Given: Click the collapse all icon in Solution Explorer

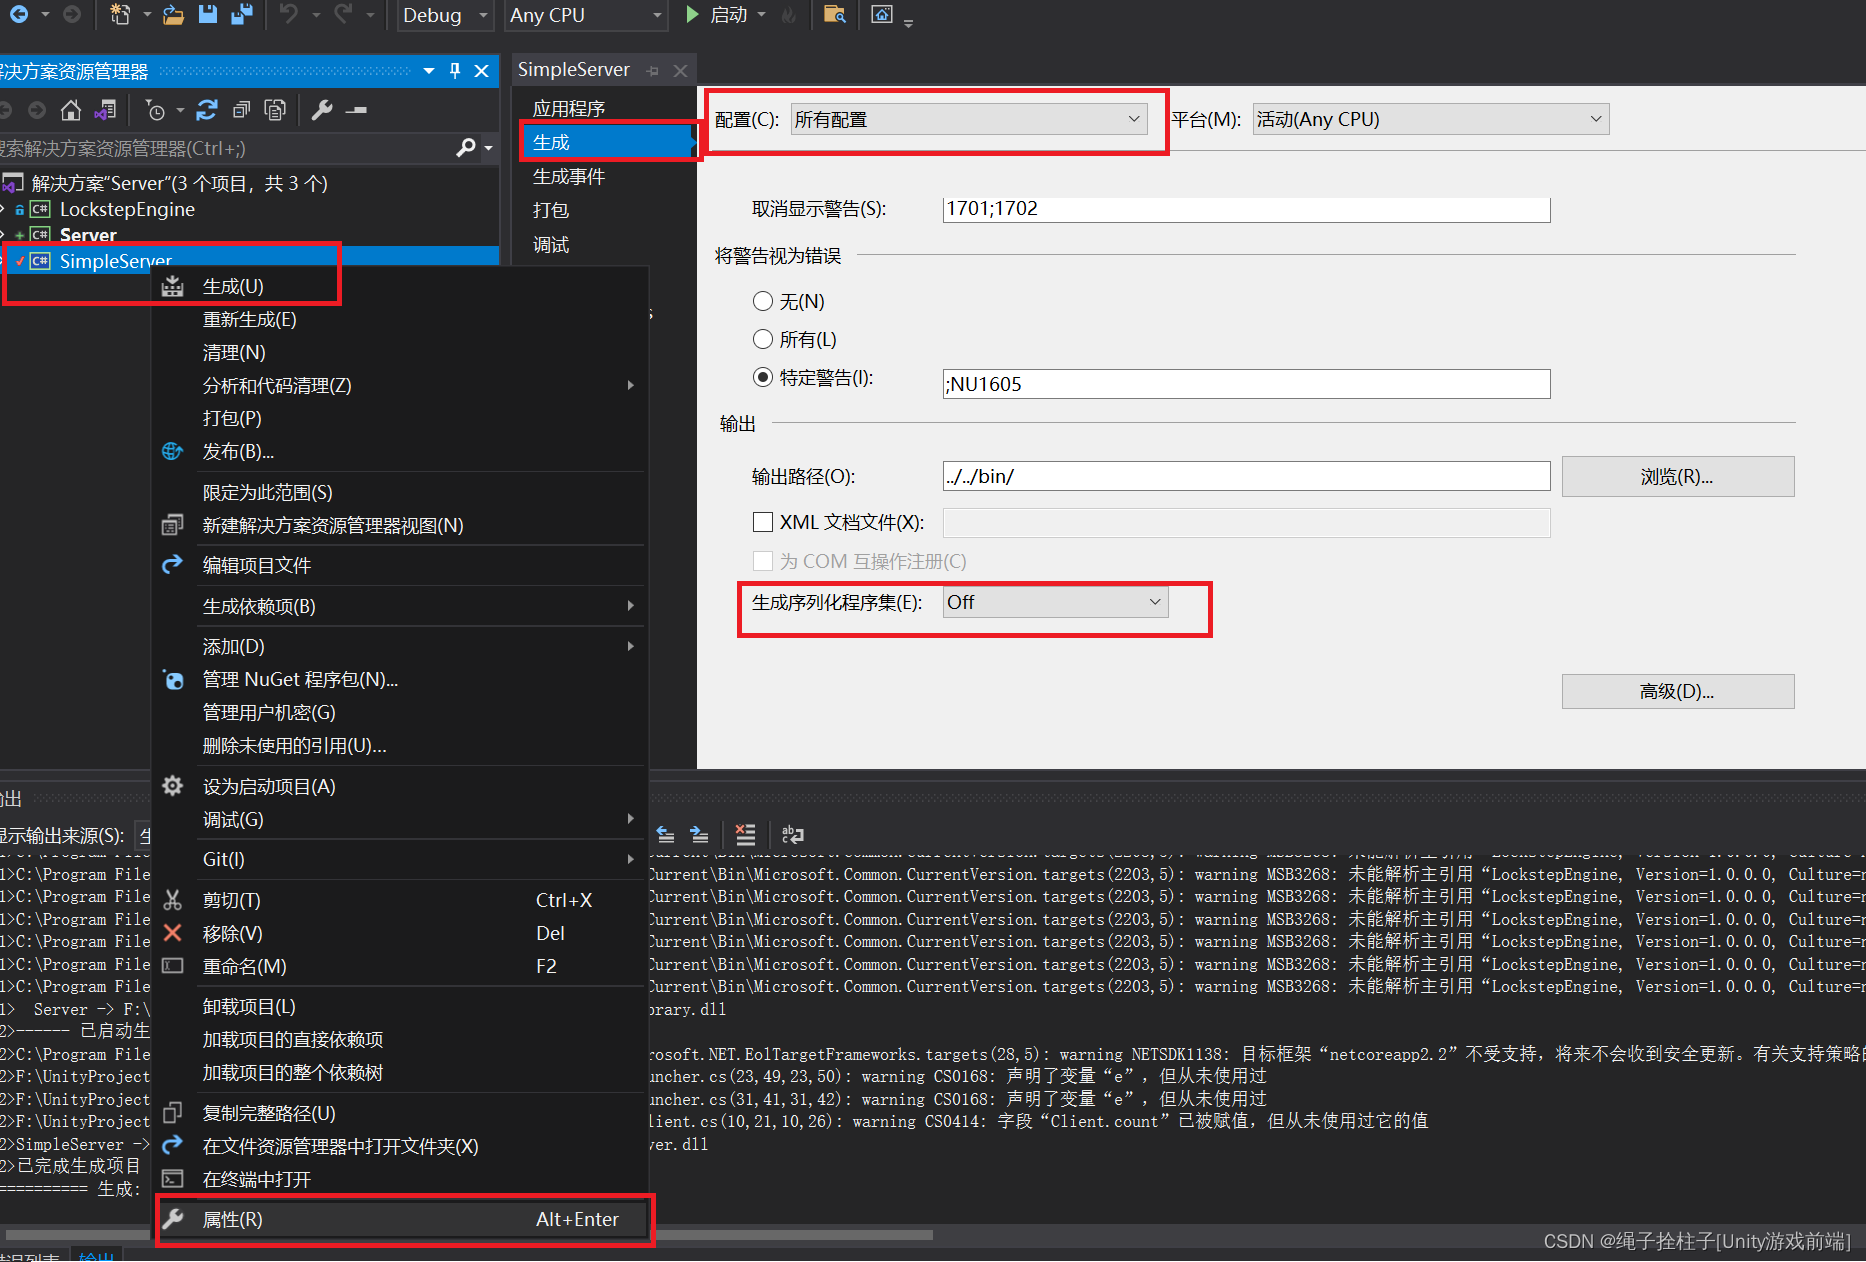Looking at the screenshot, I should coord(241,110).
